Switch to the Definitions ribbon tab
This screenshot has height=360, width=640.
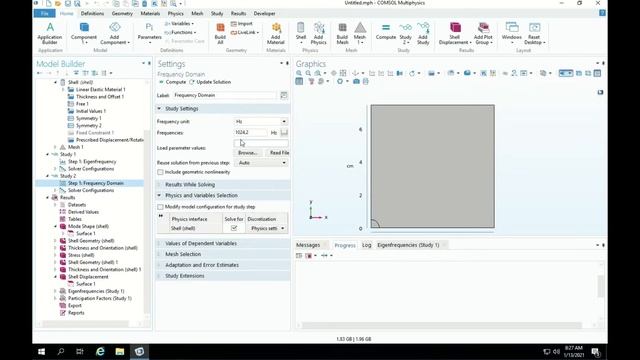point(92,13)
